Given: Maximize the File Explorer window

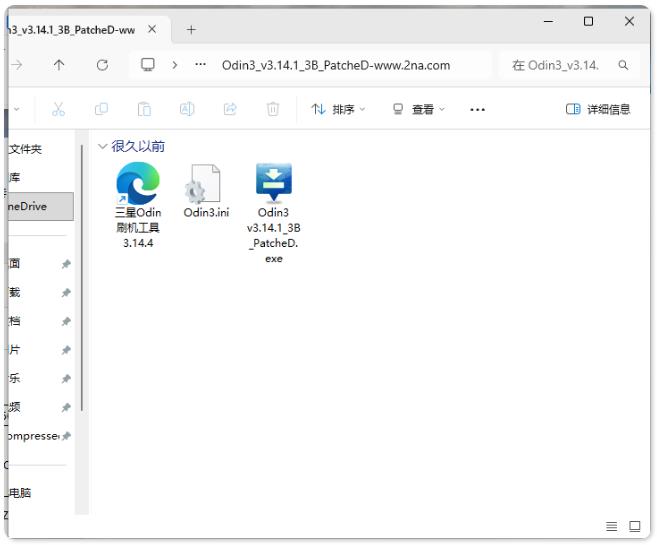Looking at the screenshot, I should coord(588,21).
